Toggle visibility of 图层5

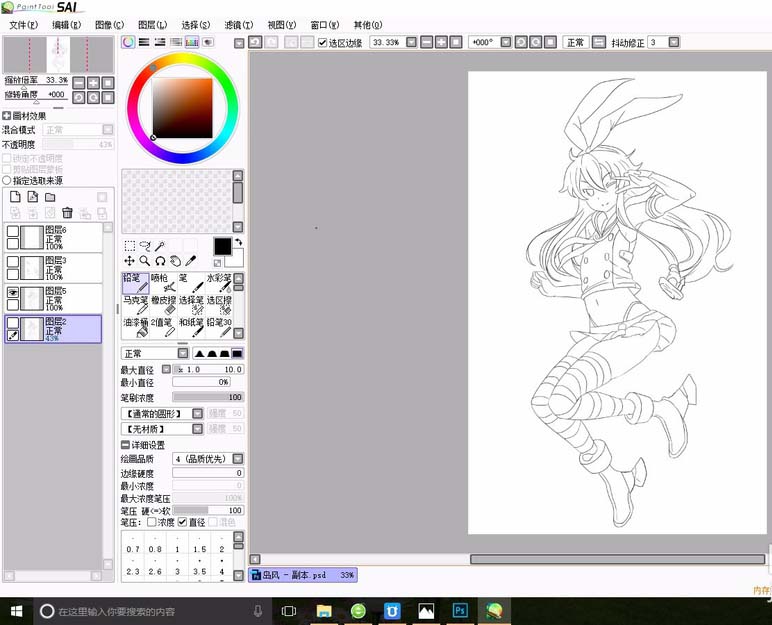13,293
